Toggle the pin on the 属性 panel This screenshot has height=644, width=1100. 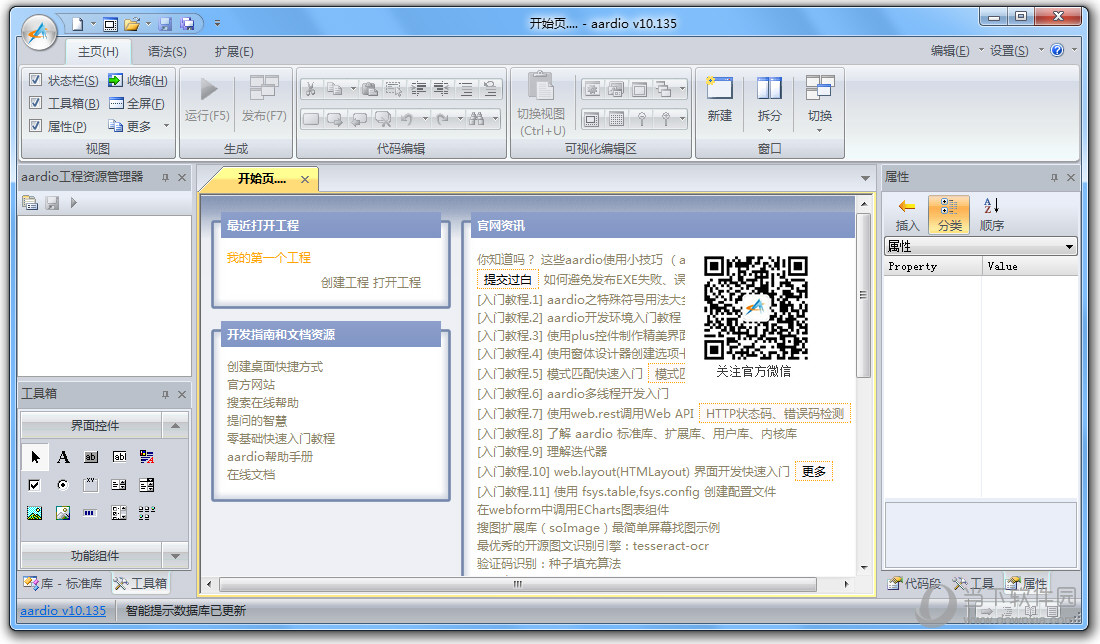click(x=1054, y=177)
